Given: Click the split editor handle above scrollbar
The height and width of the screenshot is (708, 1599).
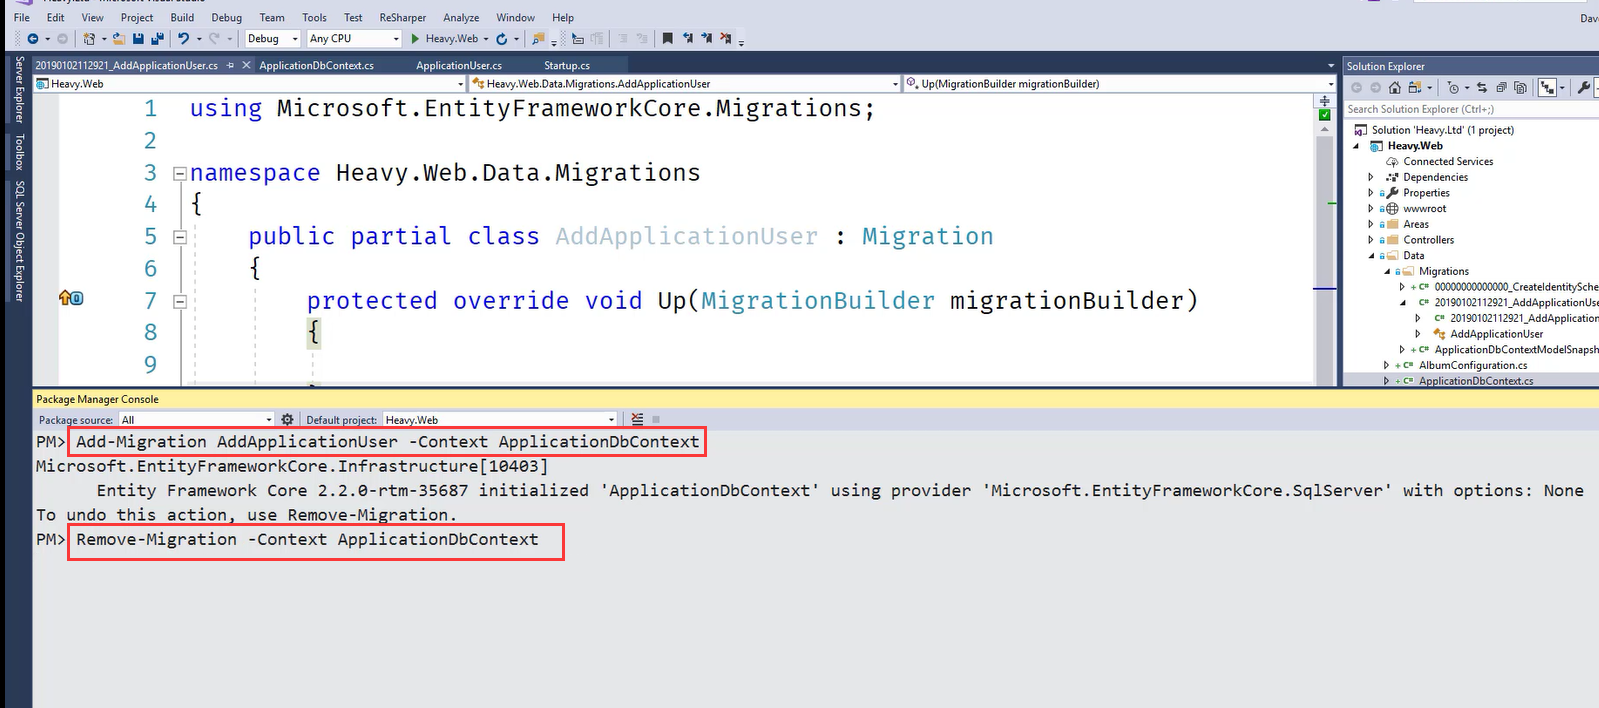Looking at the screenshot, I should tap(1325, 101).
